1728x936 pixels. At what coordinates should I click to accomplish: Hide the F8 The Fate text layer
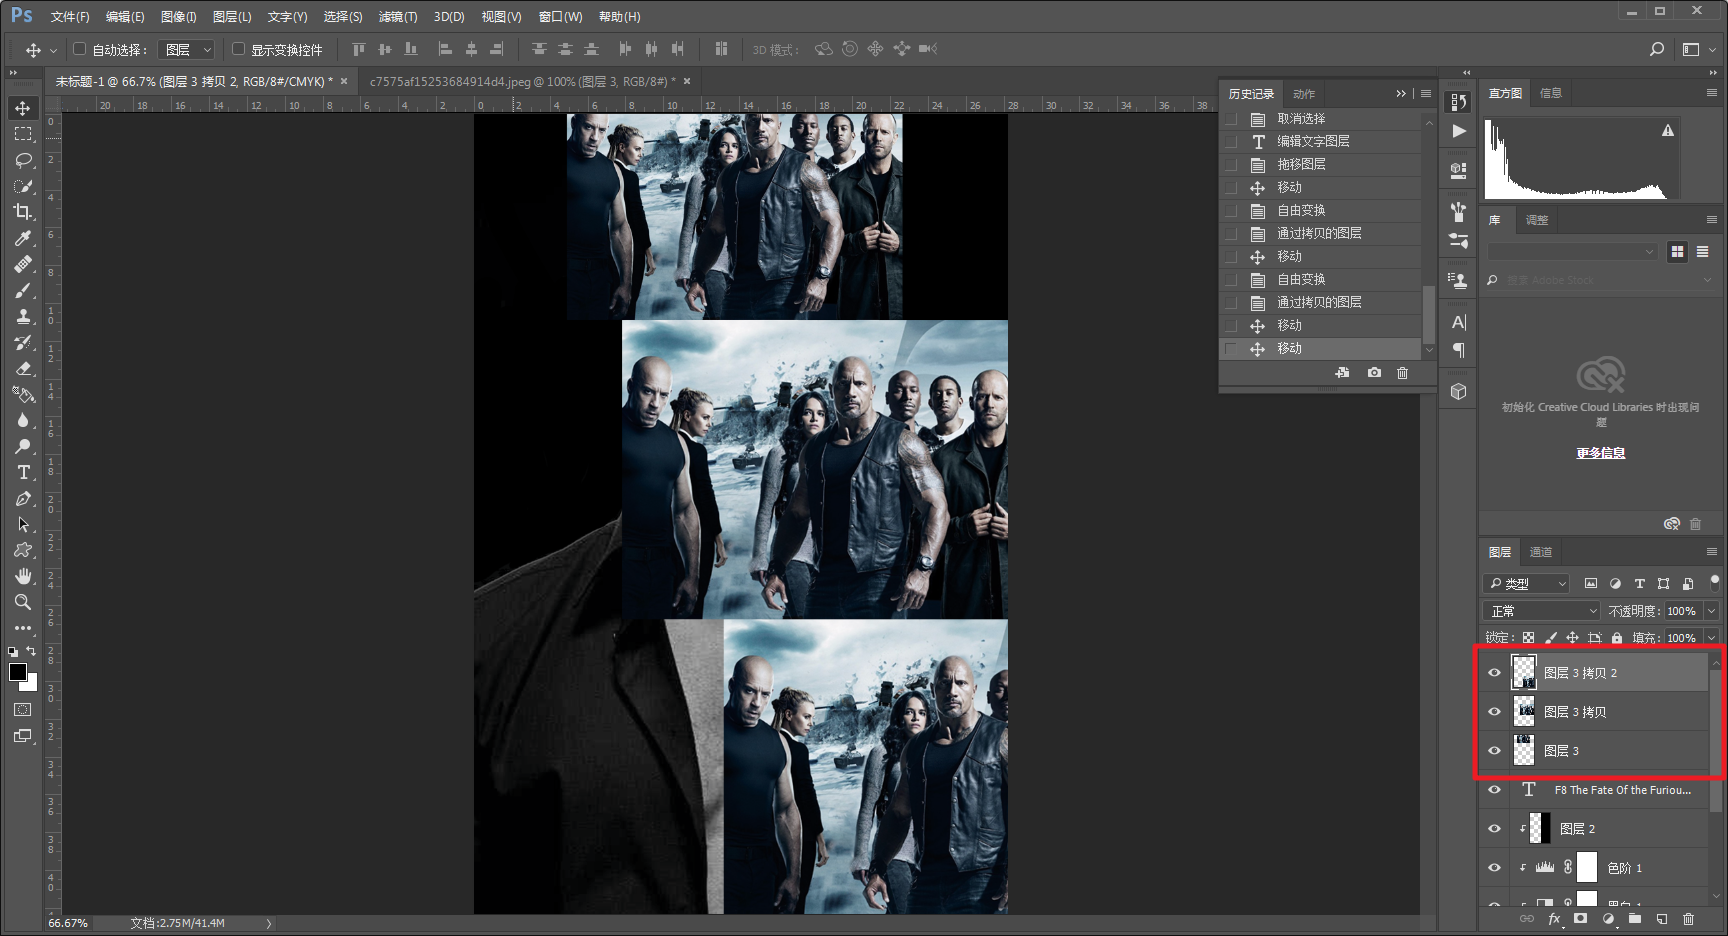[x=1495, y=790]
